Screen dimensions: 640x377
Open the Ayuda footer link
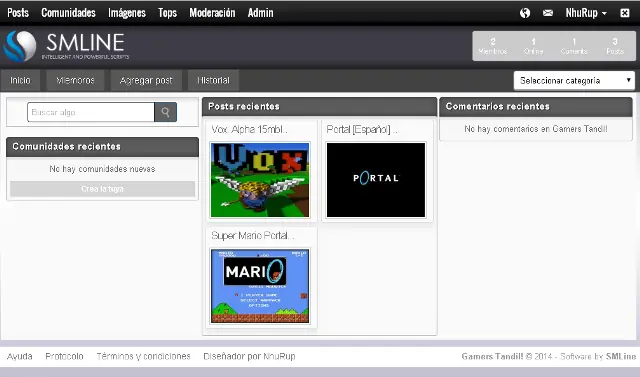pyautogui.click(x=19, y=356)
